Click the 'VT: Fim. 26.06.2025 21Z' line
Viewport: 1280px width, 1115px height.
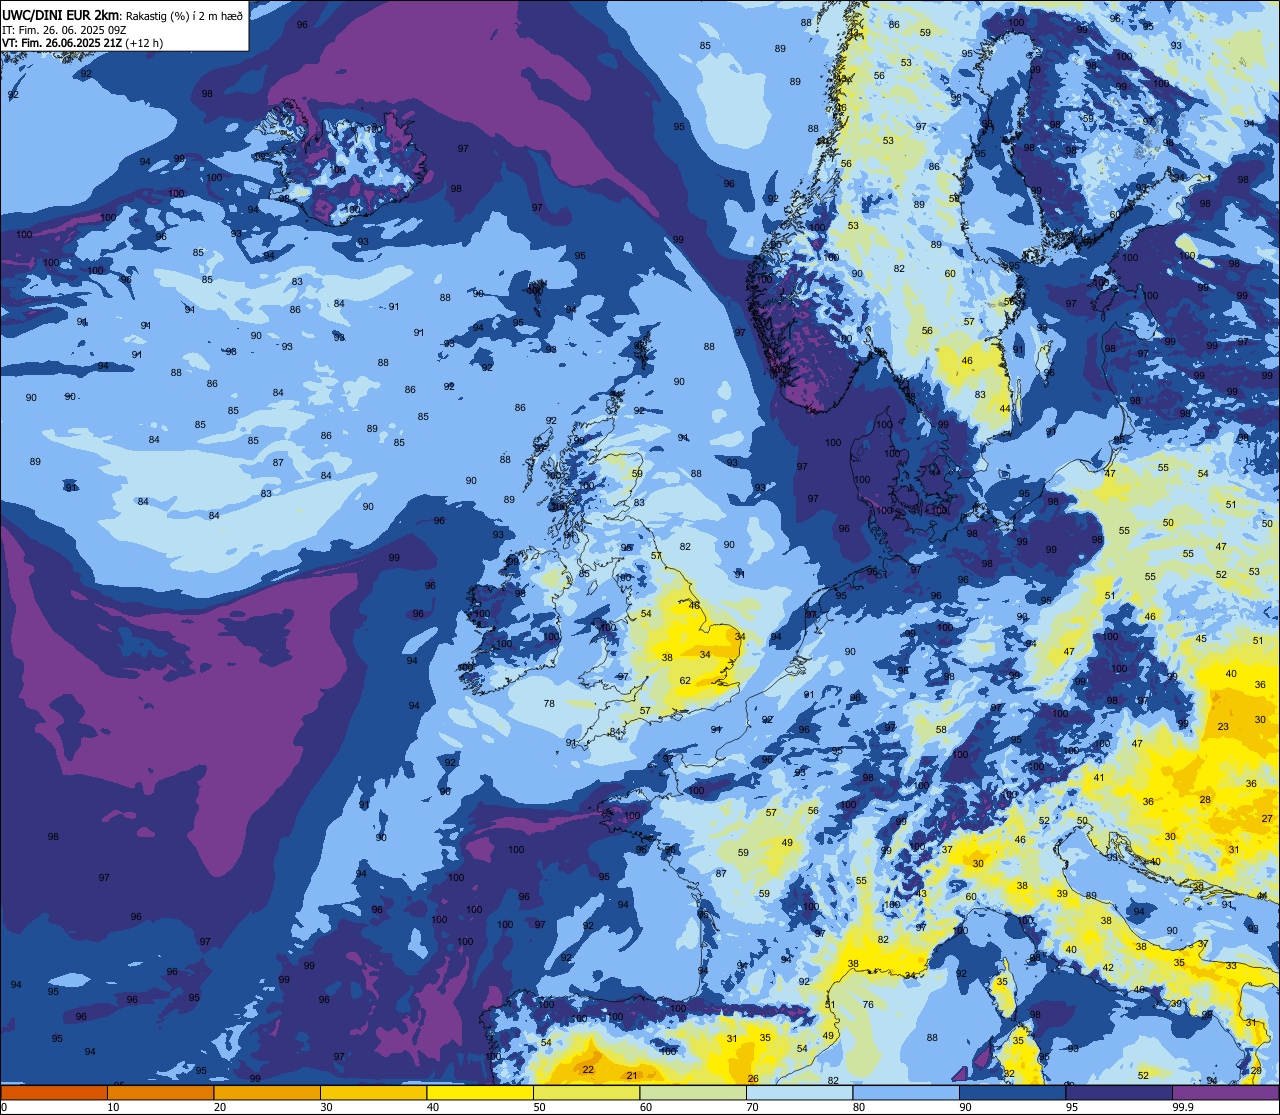62,43
